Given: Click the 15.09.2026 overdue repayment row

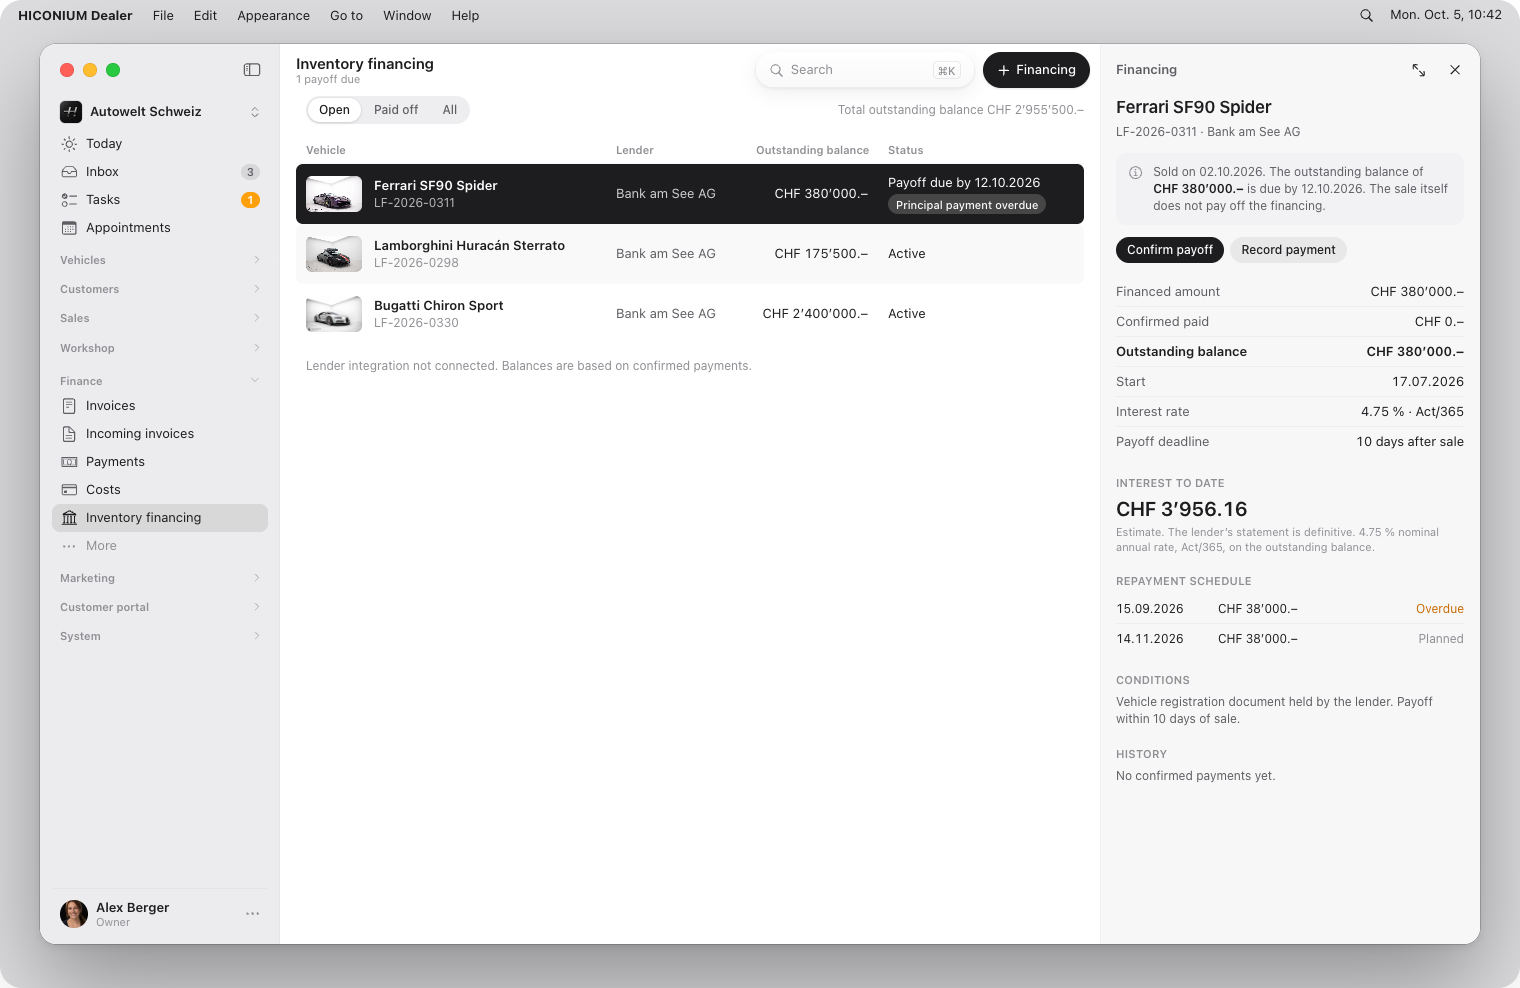Looking at the screenshot, I should click(1290, 609).
